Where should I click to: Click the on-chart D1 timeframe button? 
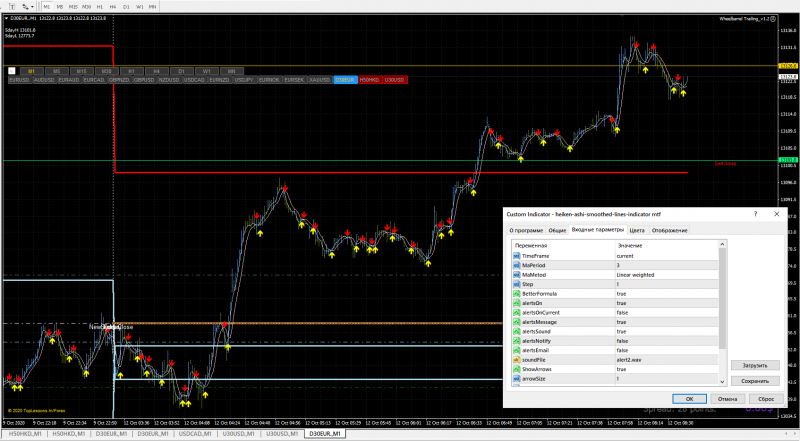point(181,71)
